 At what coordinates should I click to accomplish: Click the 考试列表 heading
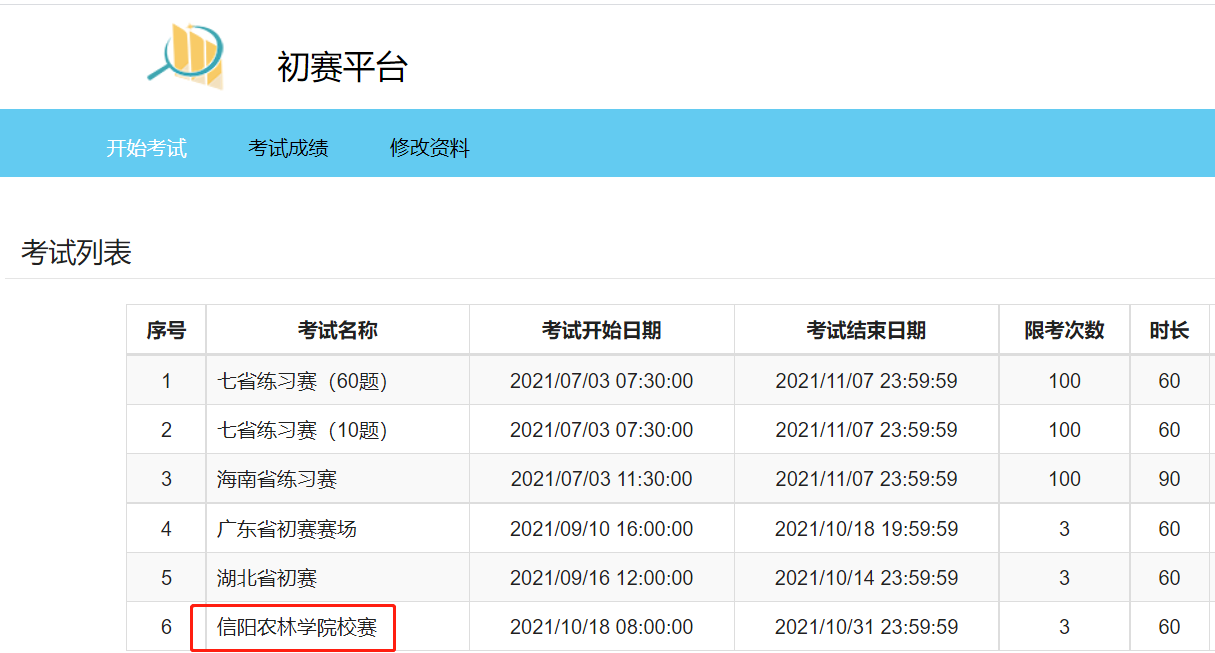(76, 253)
